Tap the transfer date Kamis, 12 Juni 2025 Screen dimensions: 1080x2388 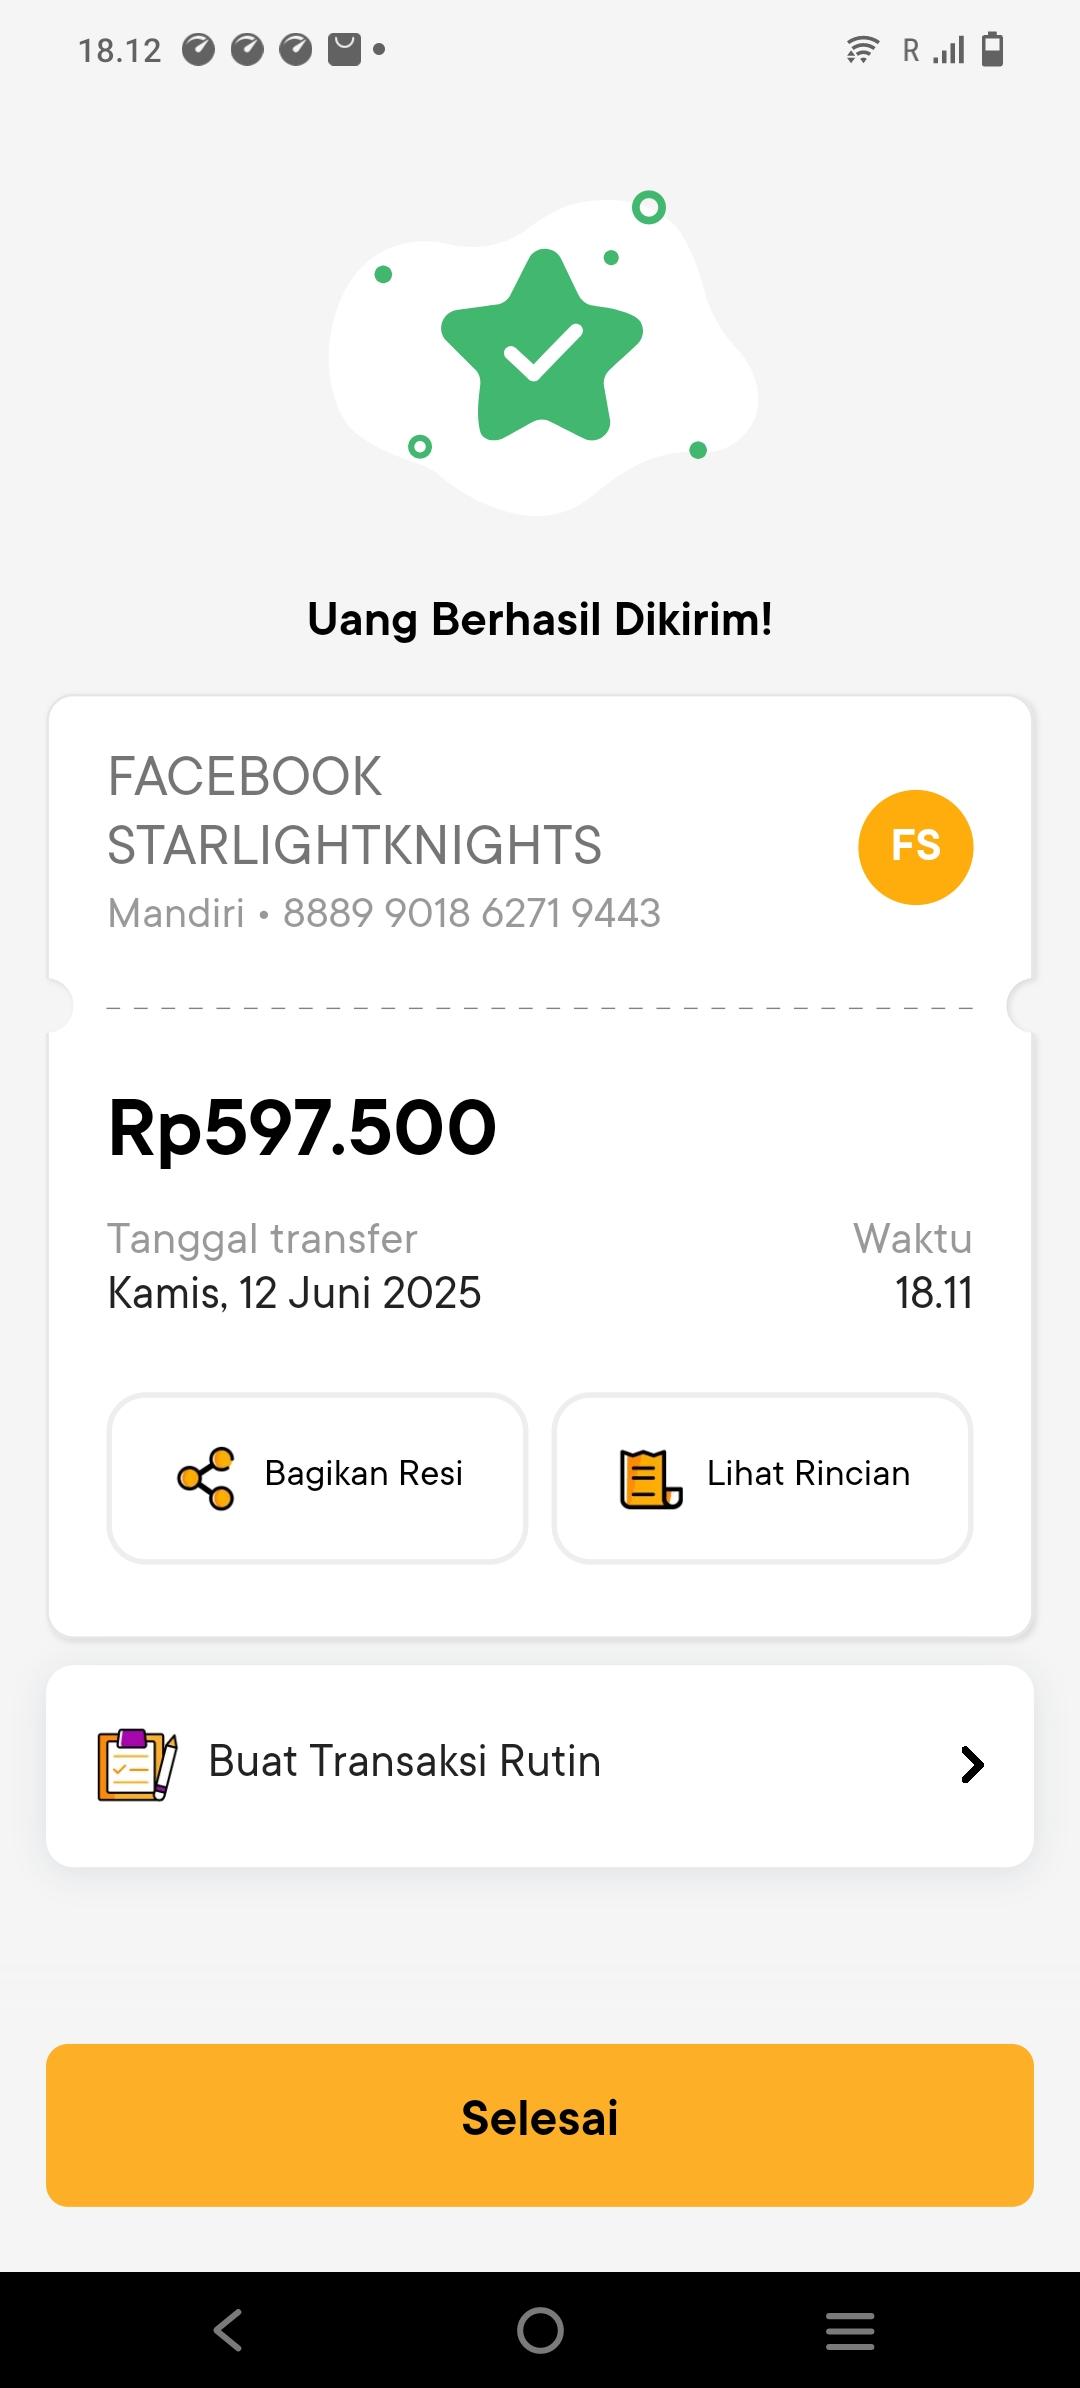click(294, 1293)
